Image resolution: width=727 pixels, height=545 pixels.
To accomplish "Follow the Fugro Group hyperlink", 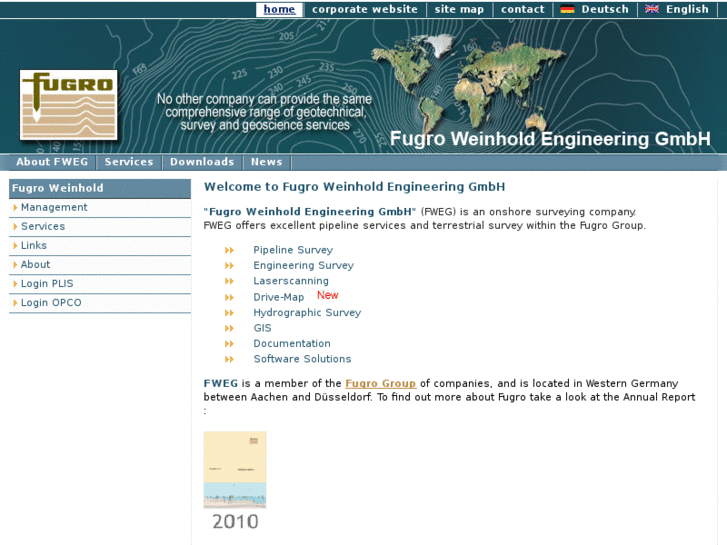I will (x=381, y=384).
